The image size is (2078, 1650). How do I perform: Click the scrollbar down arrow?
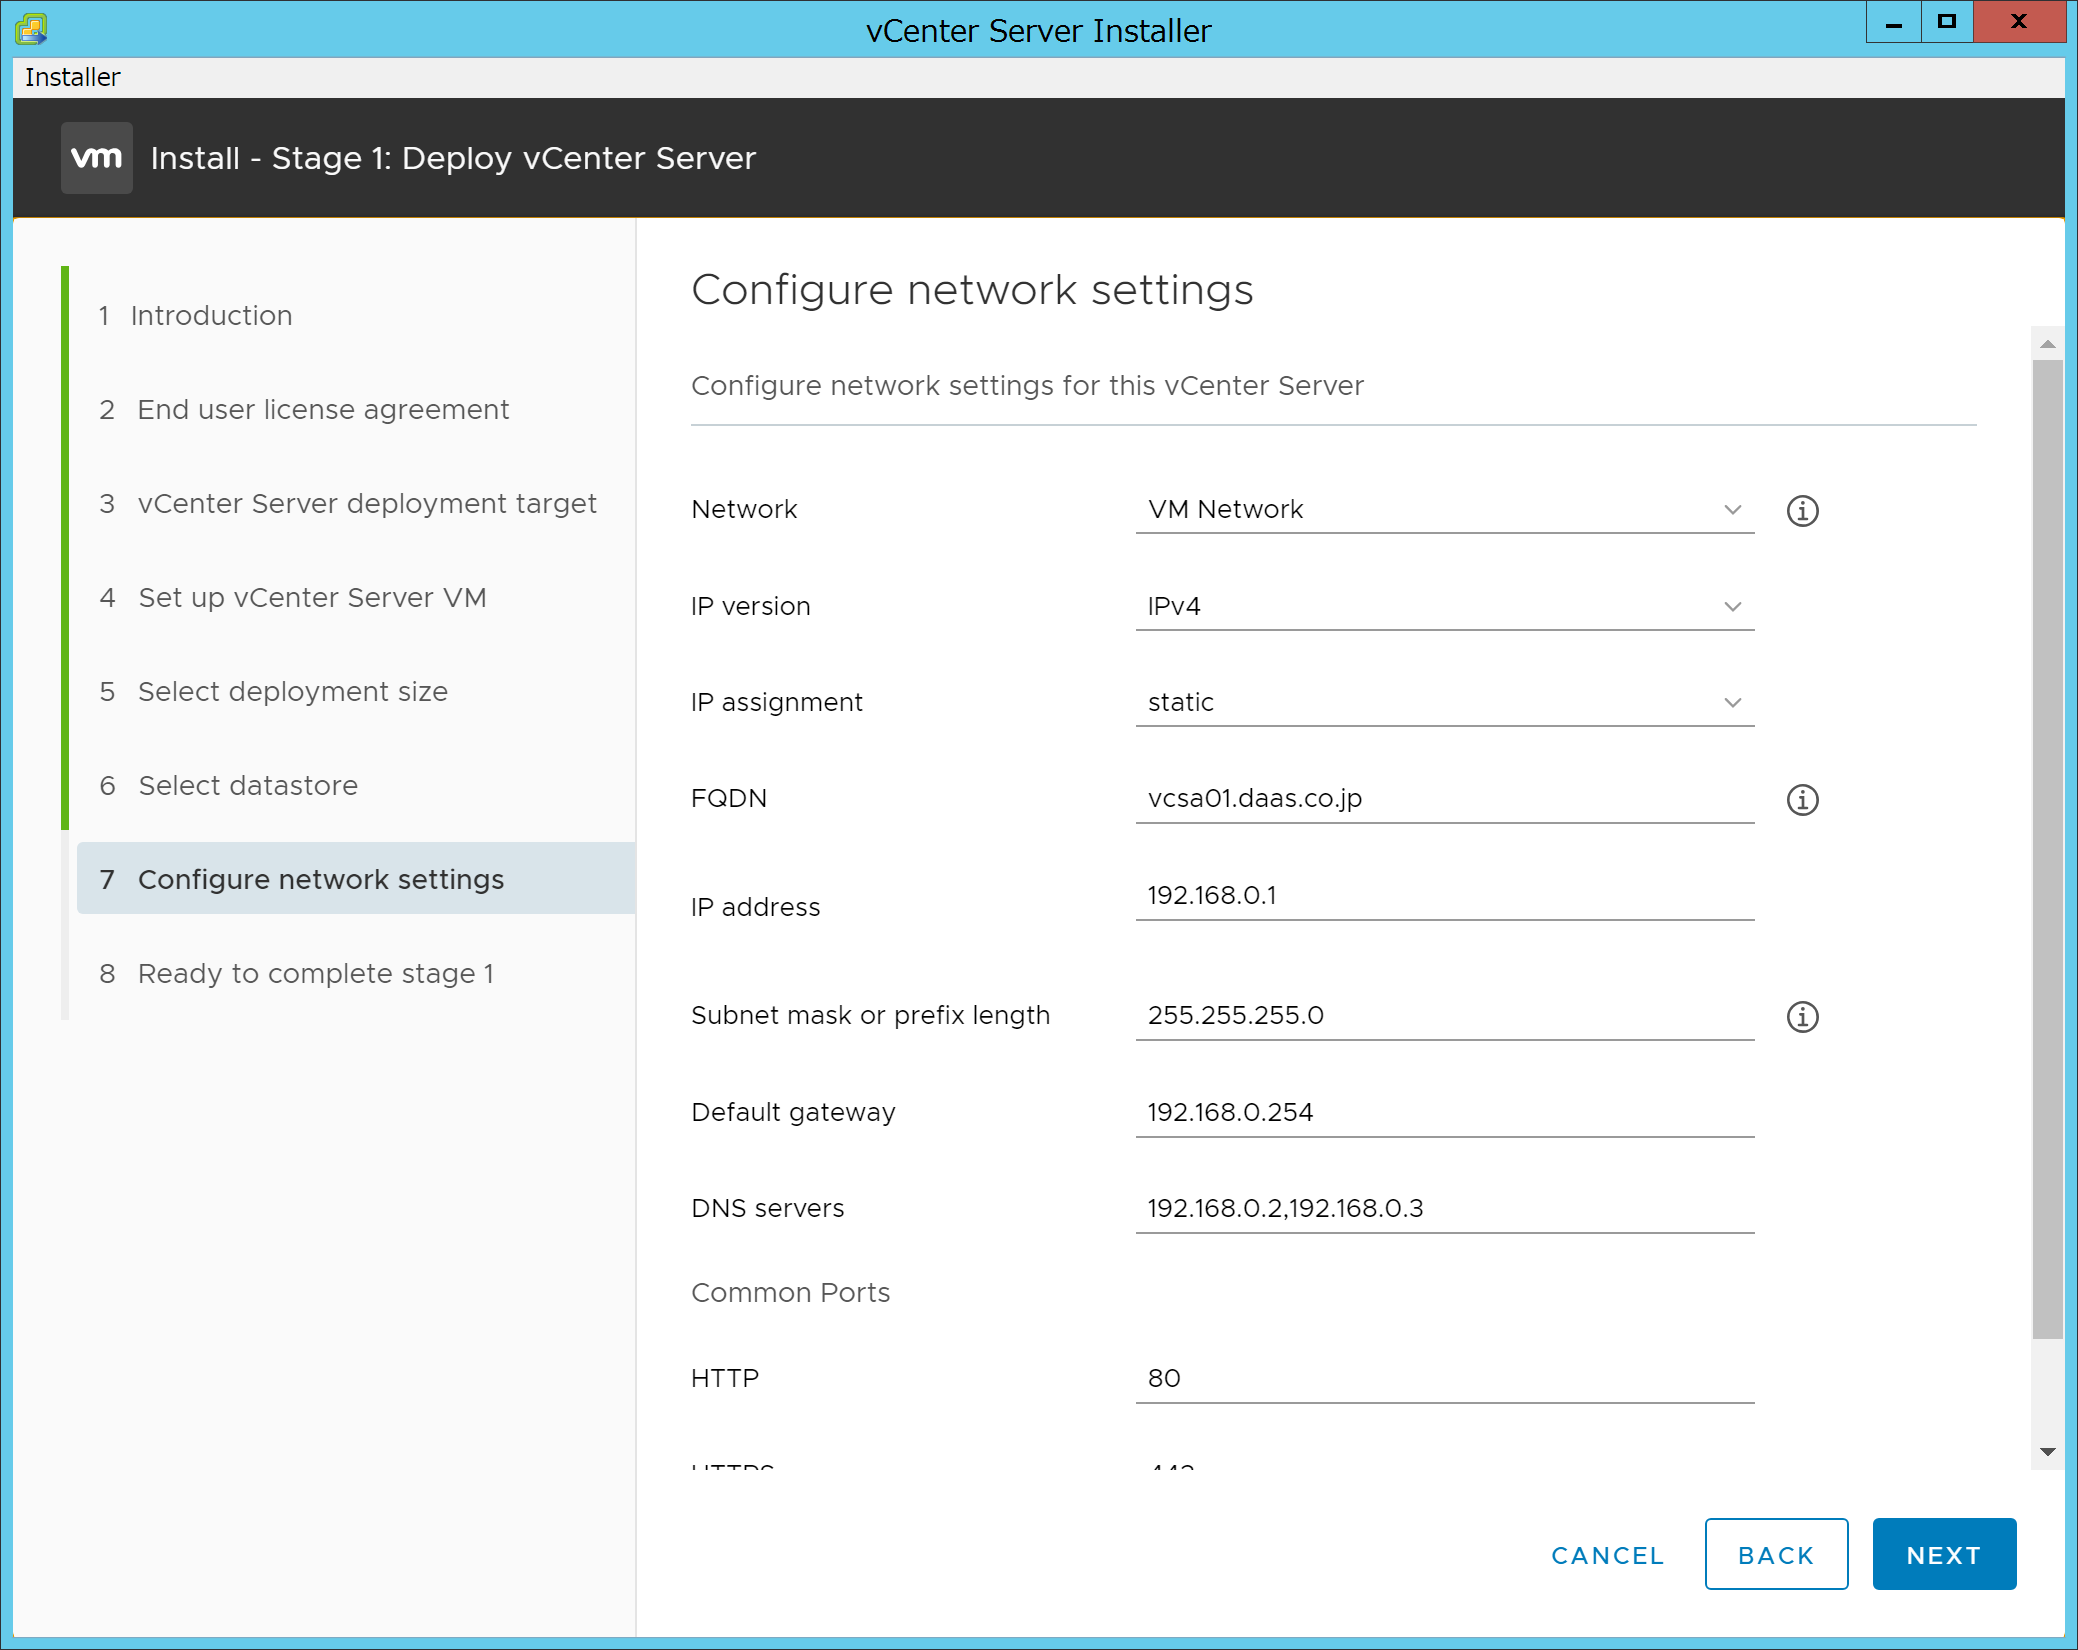click(2047, 1452)
